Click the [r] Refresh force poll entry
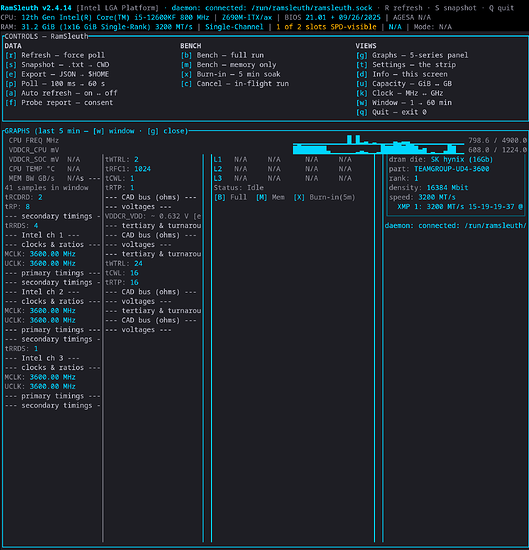This screenshot has width=529, height=550. coord(55,55)
